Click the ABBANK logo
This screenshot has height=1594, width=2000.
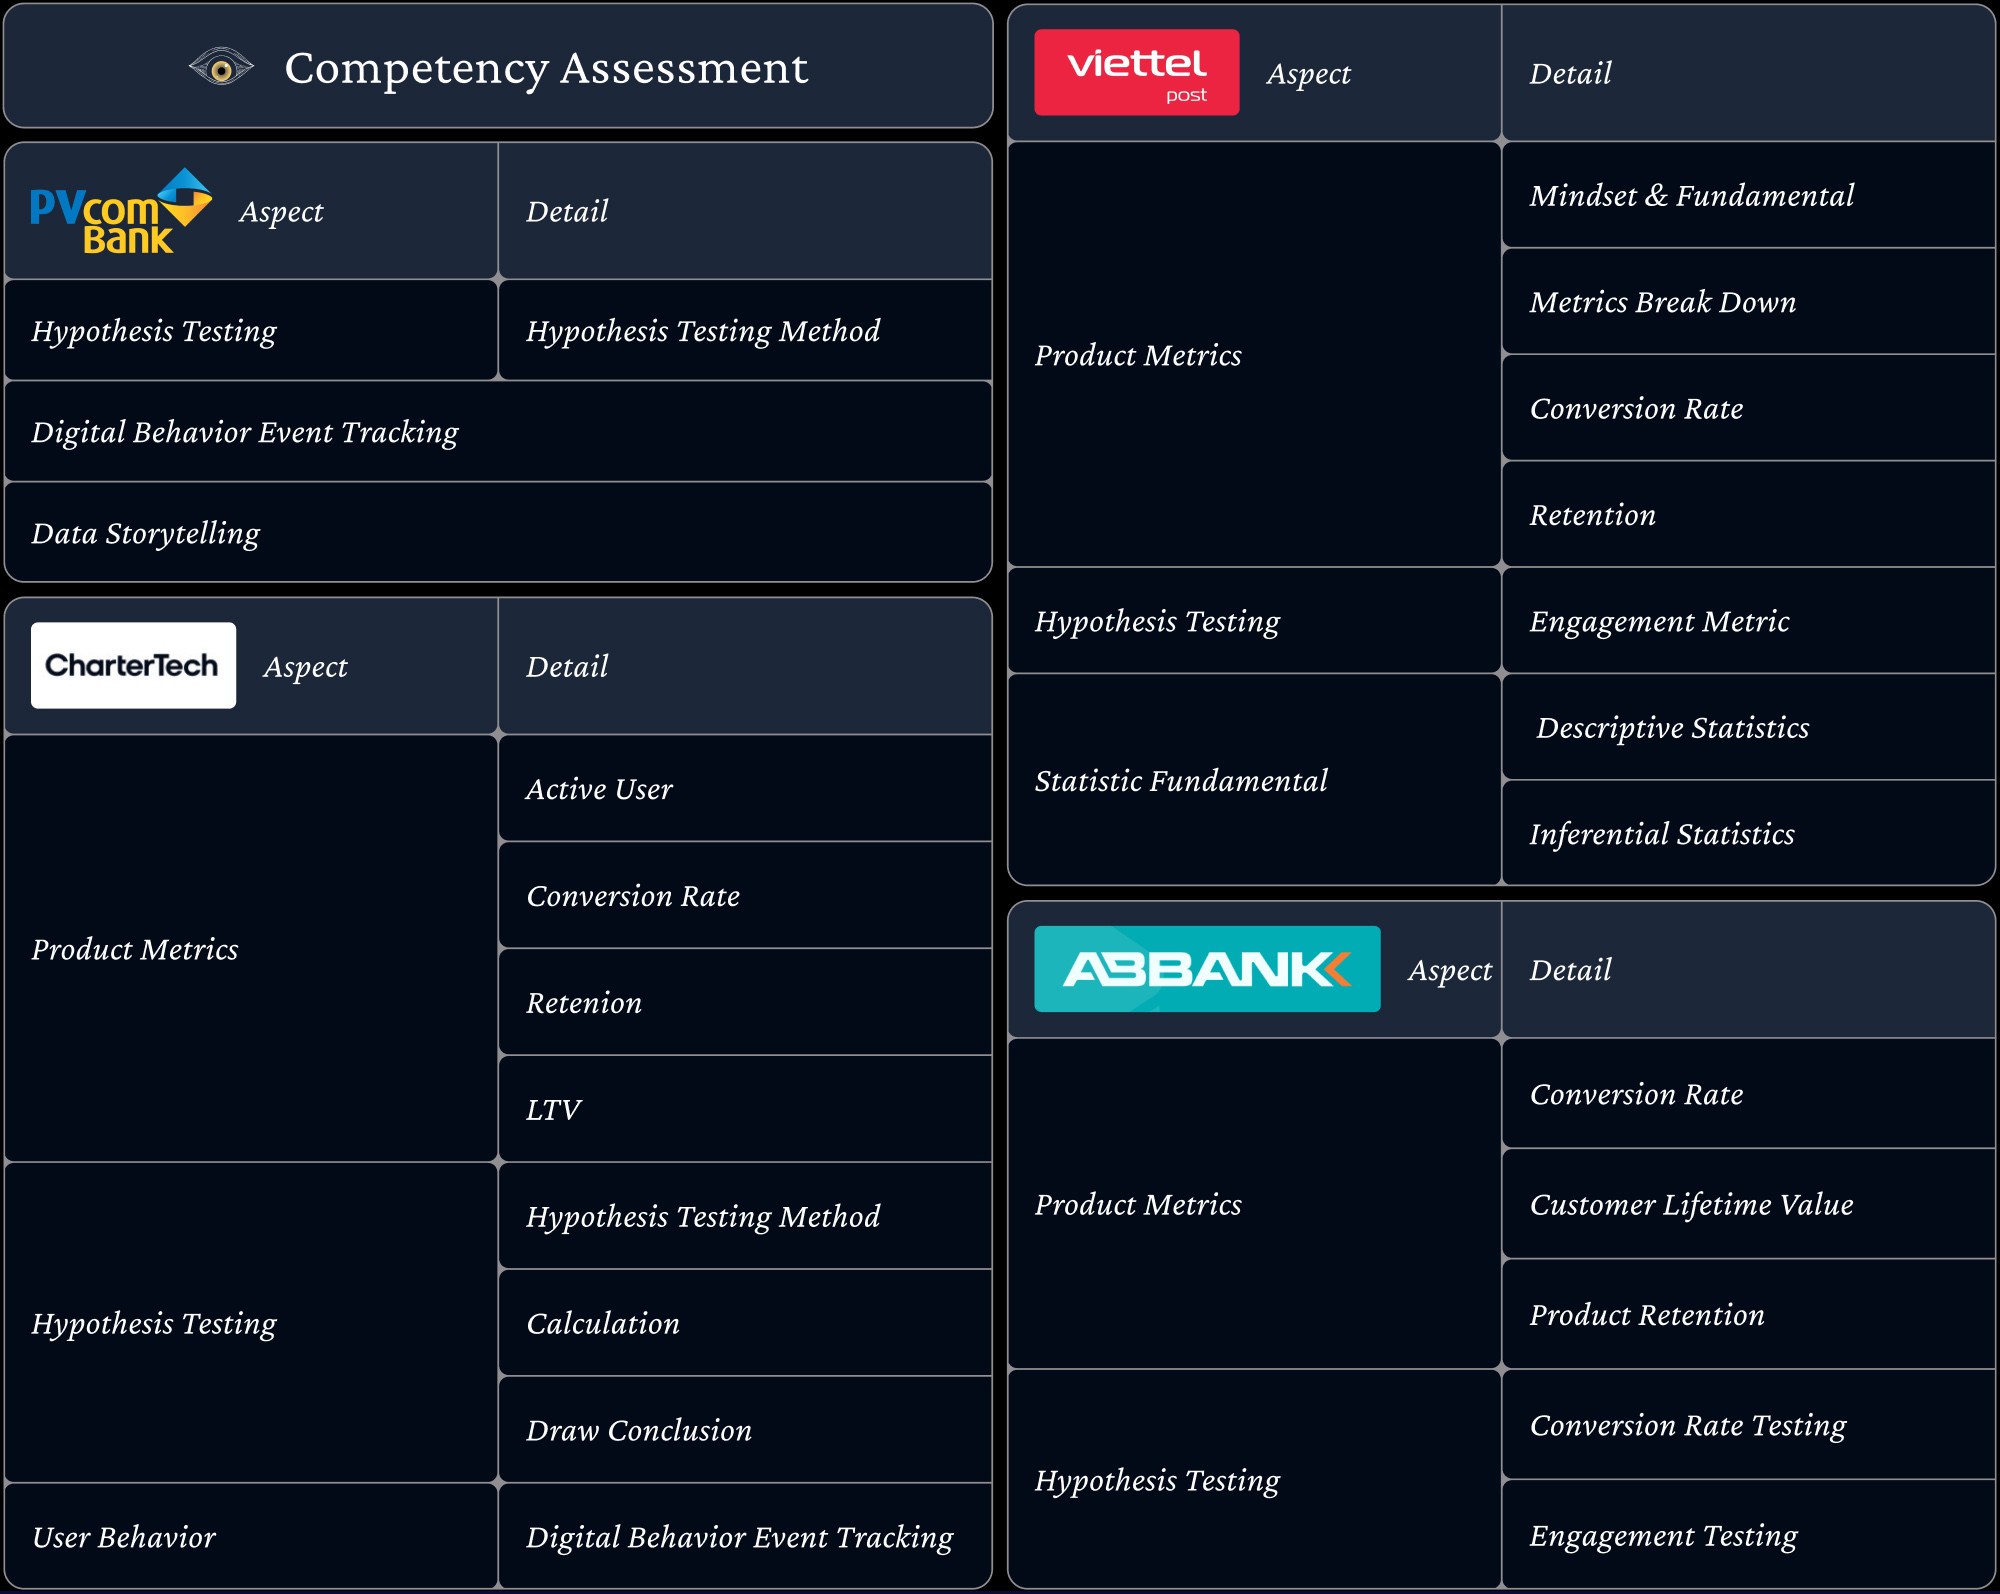coord(1206,969)
